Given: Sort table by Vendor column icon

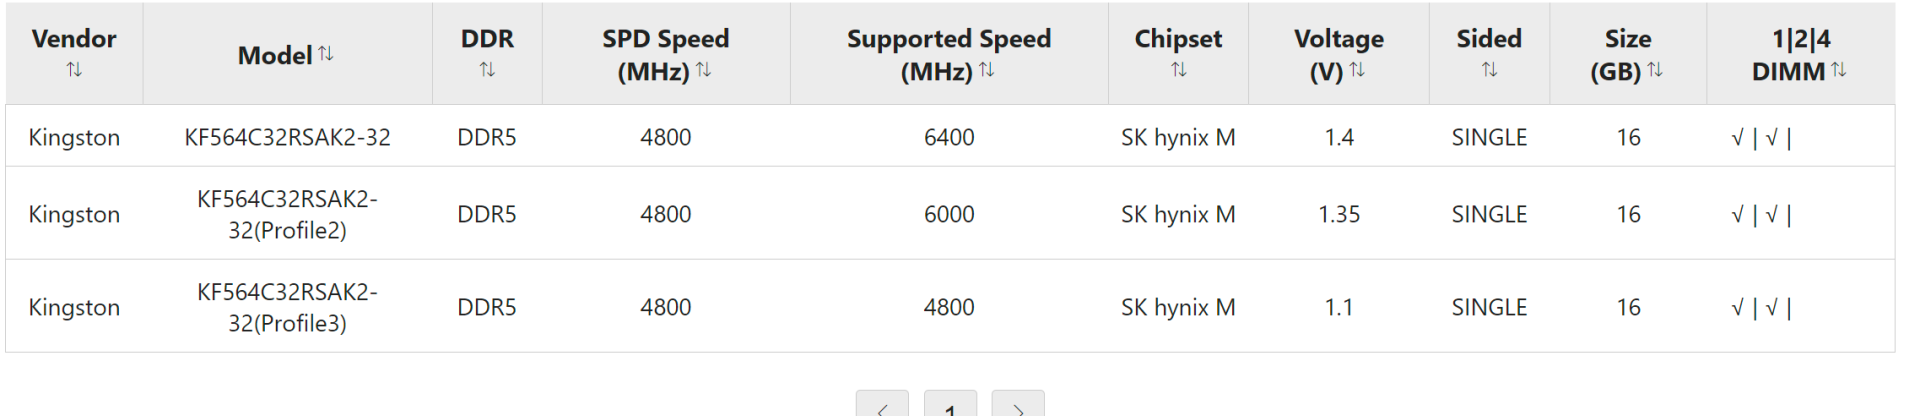Looking at the screenshot, I should tap(74, 70).
